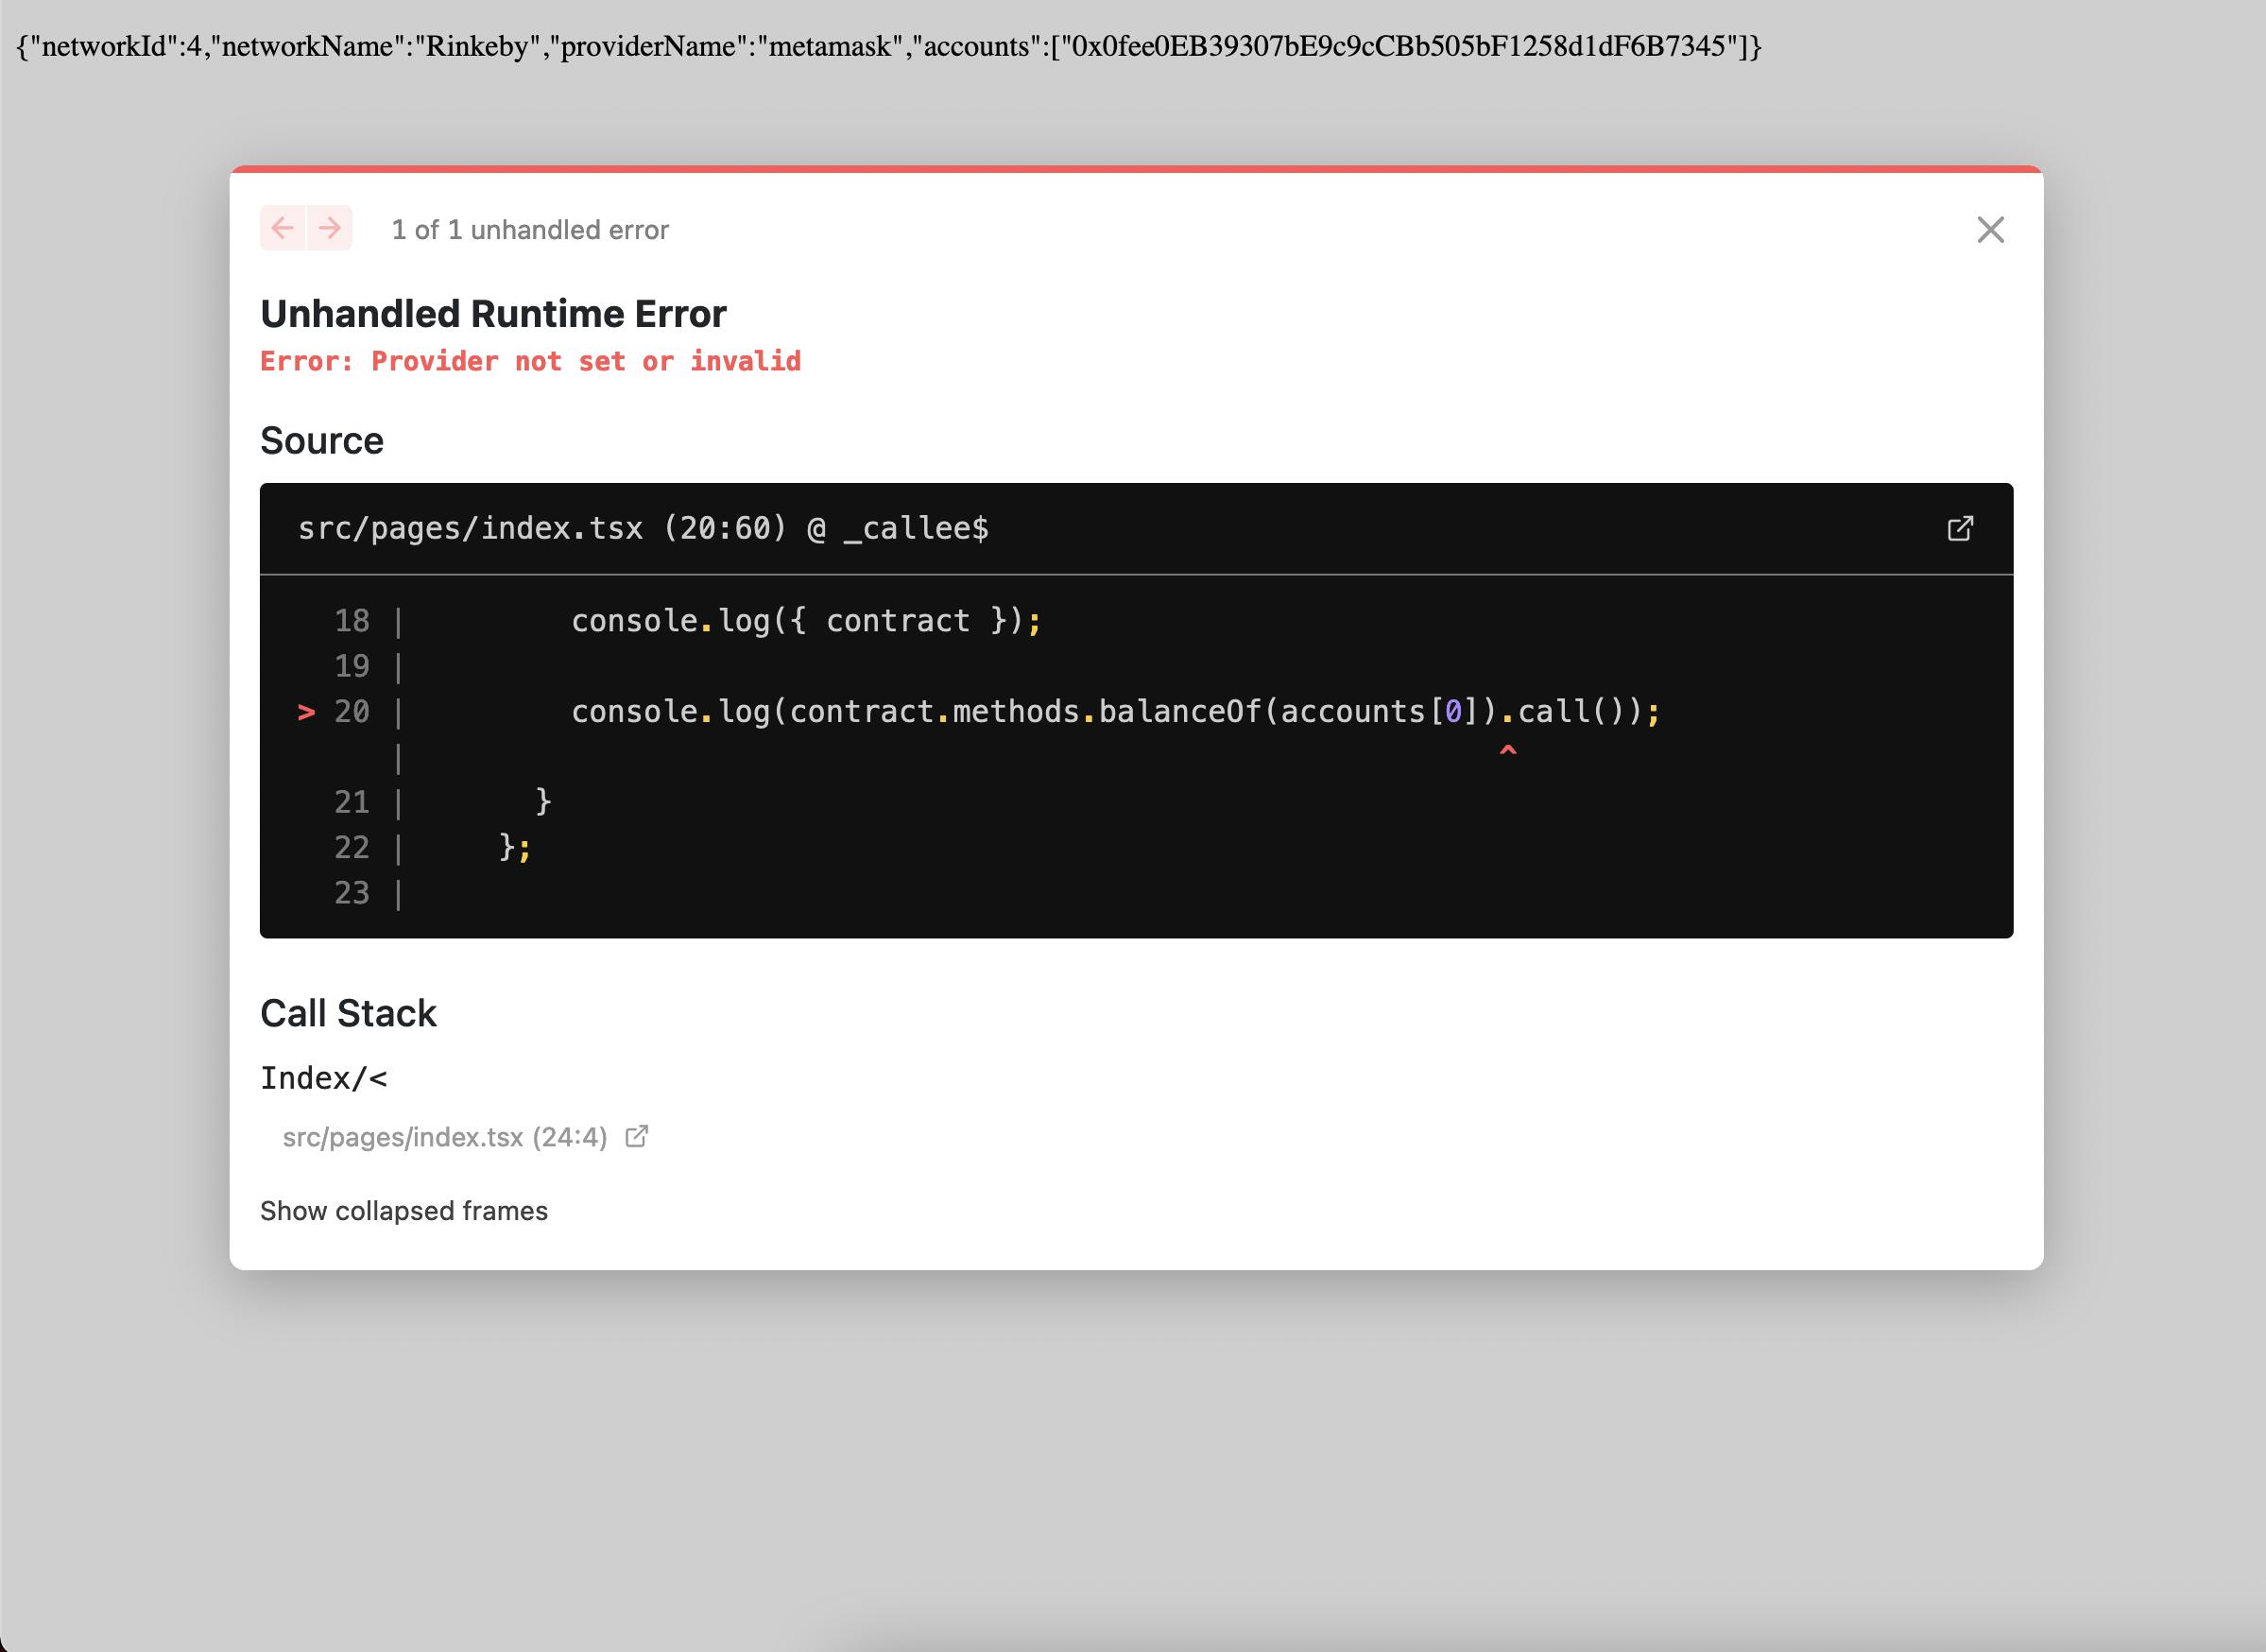The image size is (2266, 1652).
Task: Close the error overlay dialog
Action: [x=1990, y=230]
